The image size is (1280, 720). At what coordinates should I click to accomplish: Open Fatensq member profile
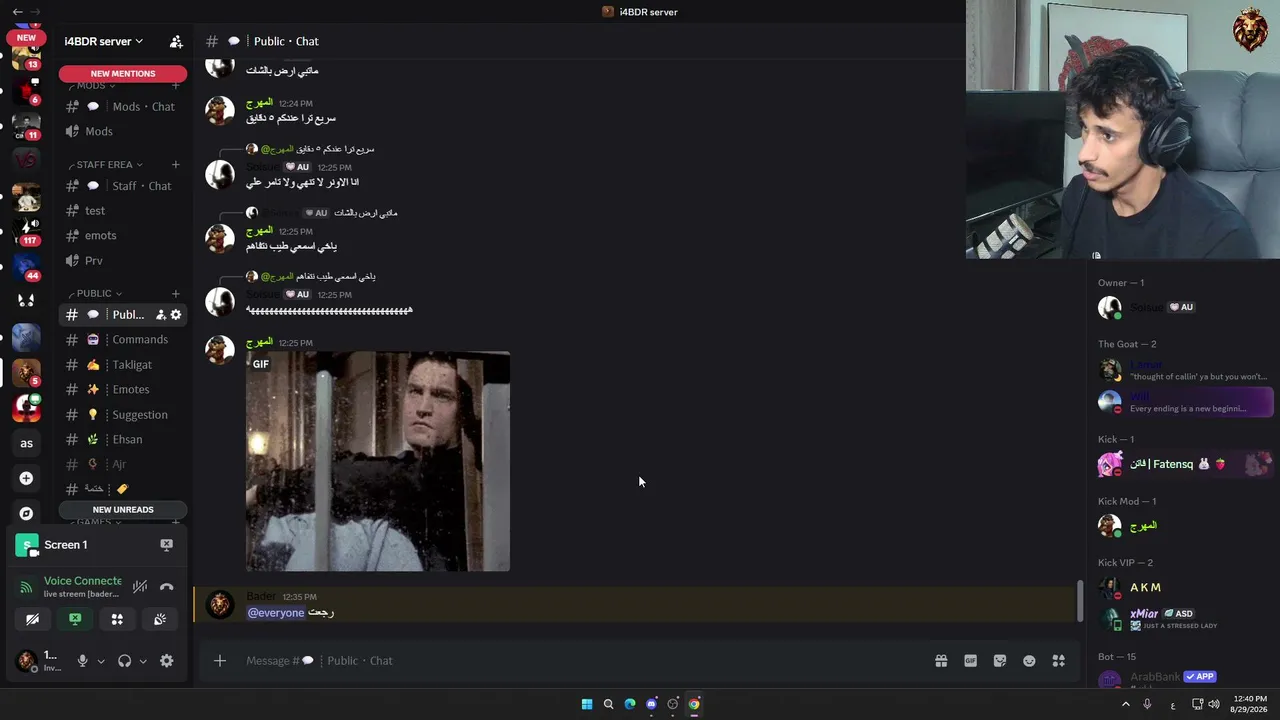click(x=1185, y=464)
